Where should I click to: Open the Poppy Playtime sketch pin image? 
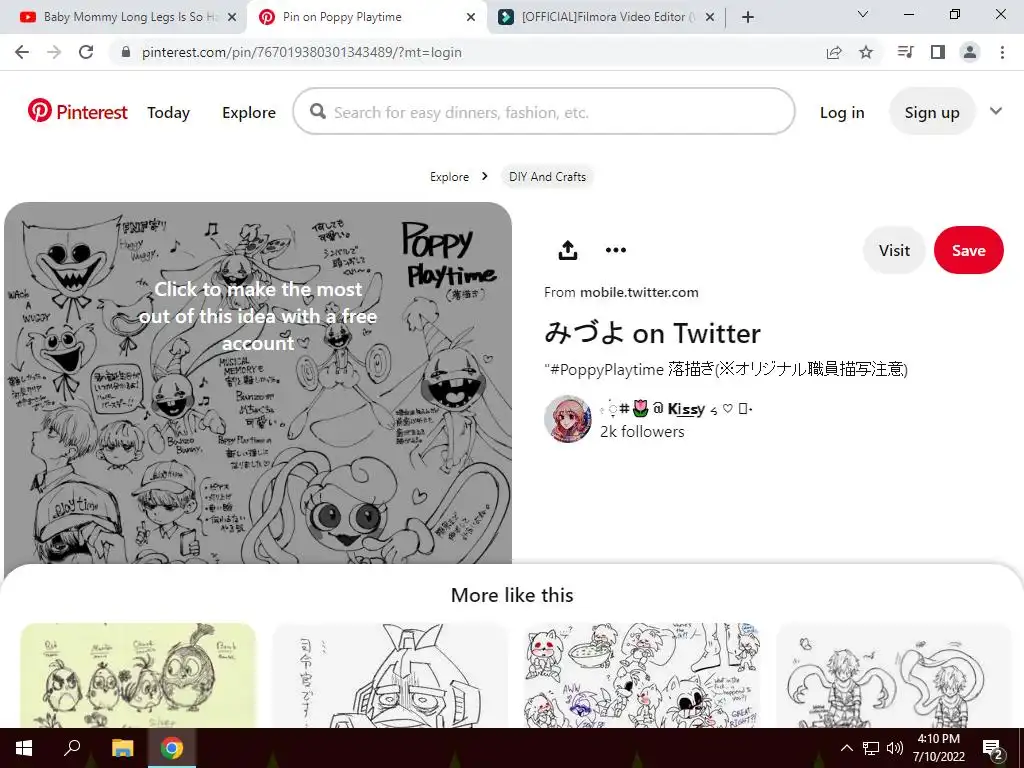[258, 383]
